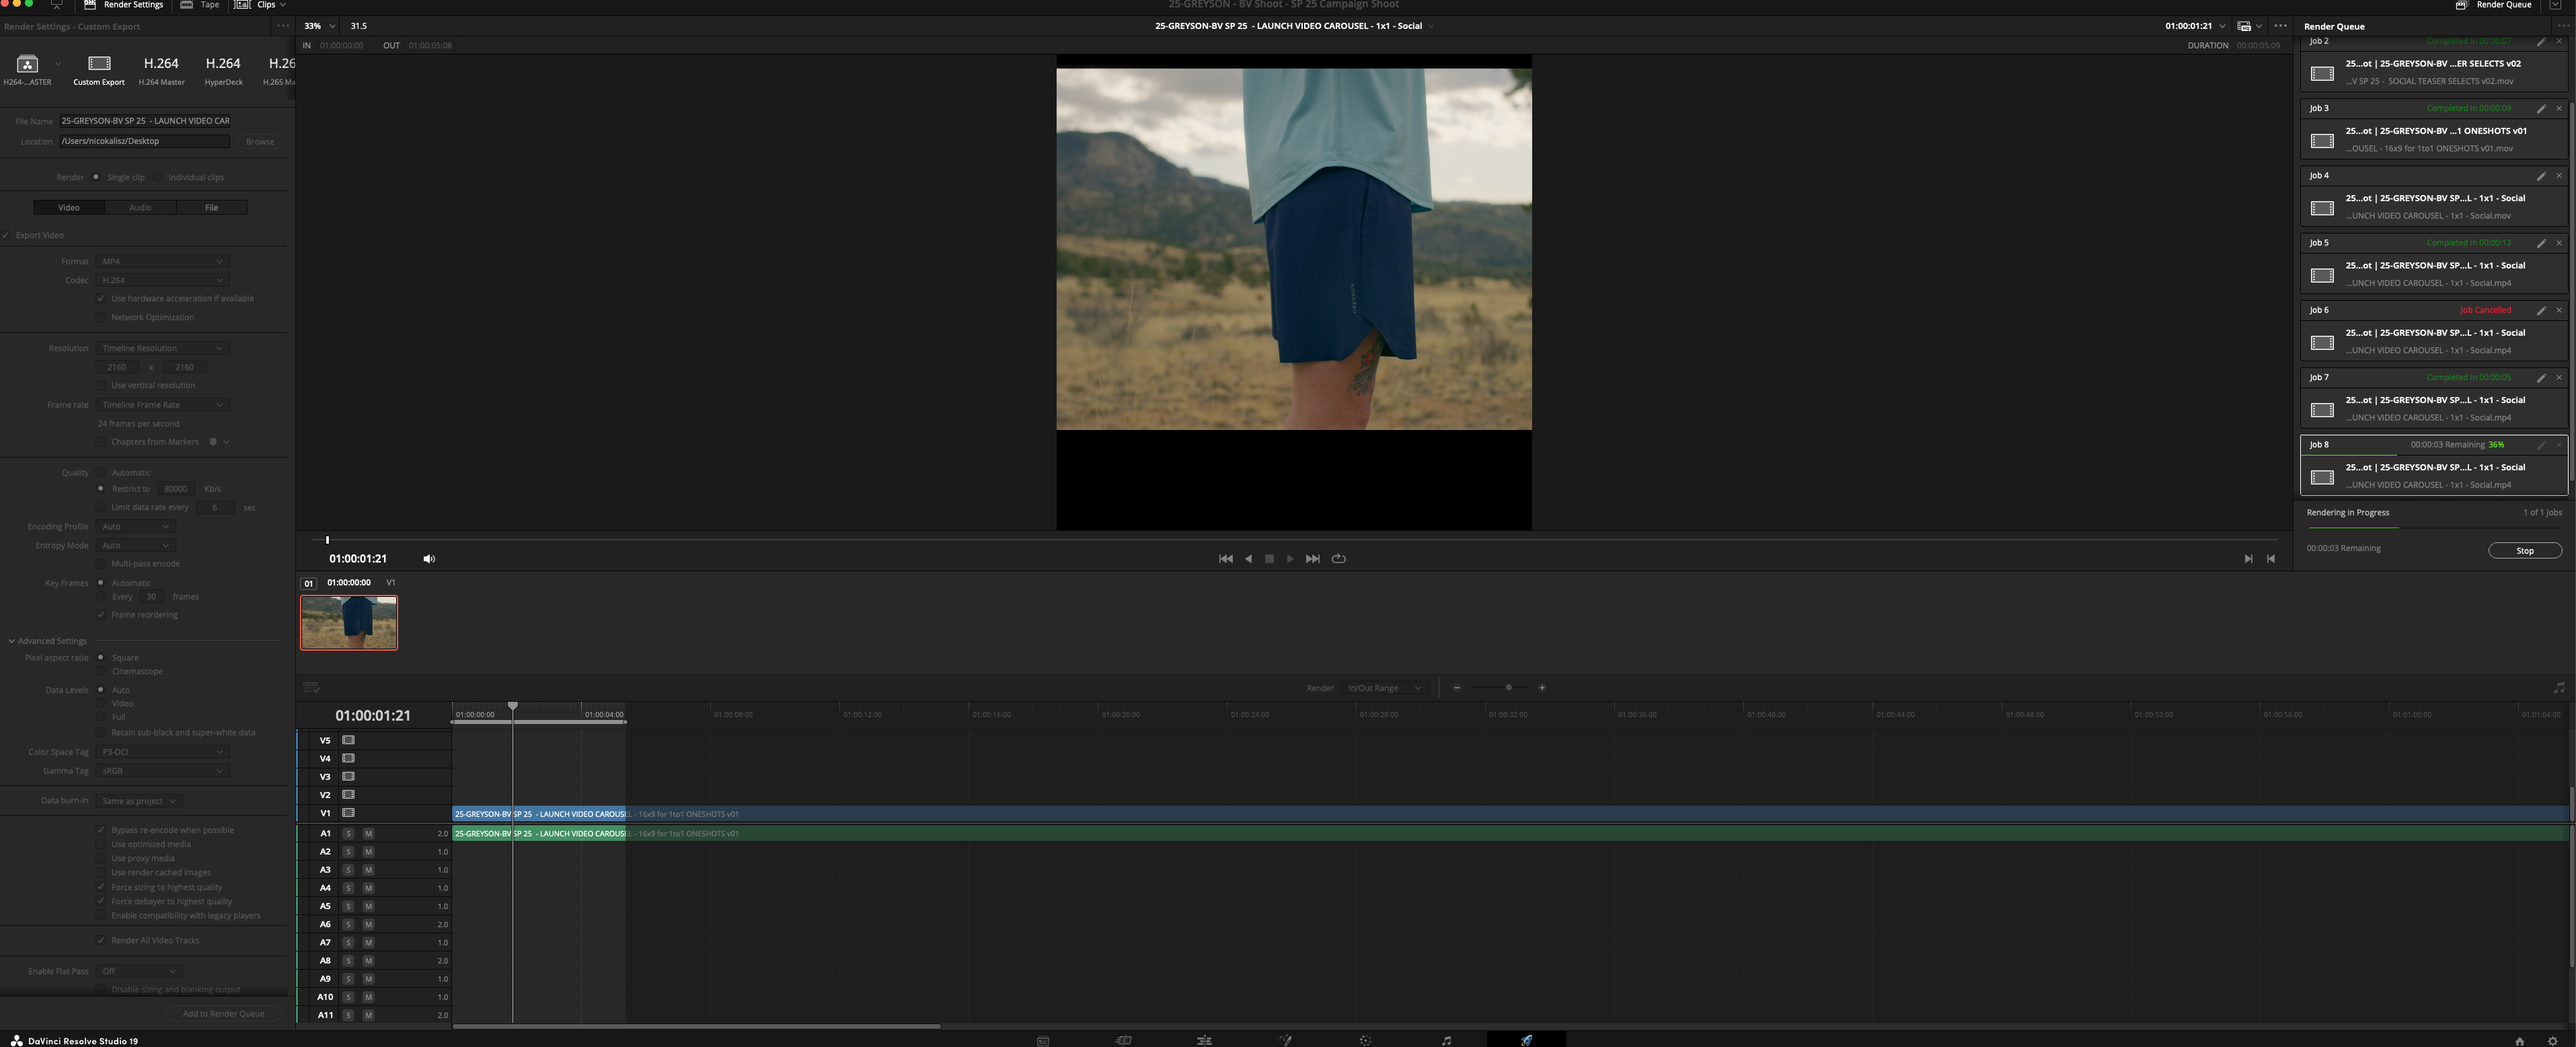Play reverse in the viewer
The width and height of the screenshot is (2576, 1047).
[1248, 559]
